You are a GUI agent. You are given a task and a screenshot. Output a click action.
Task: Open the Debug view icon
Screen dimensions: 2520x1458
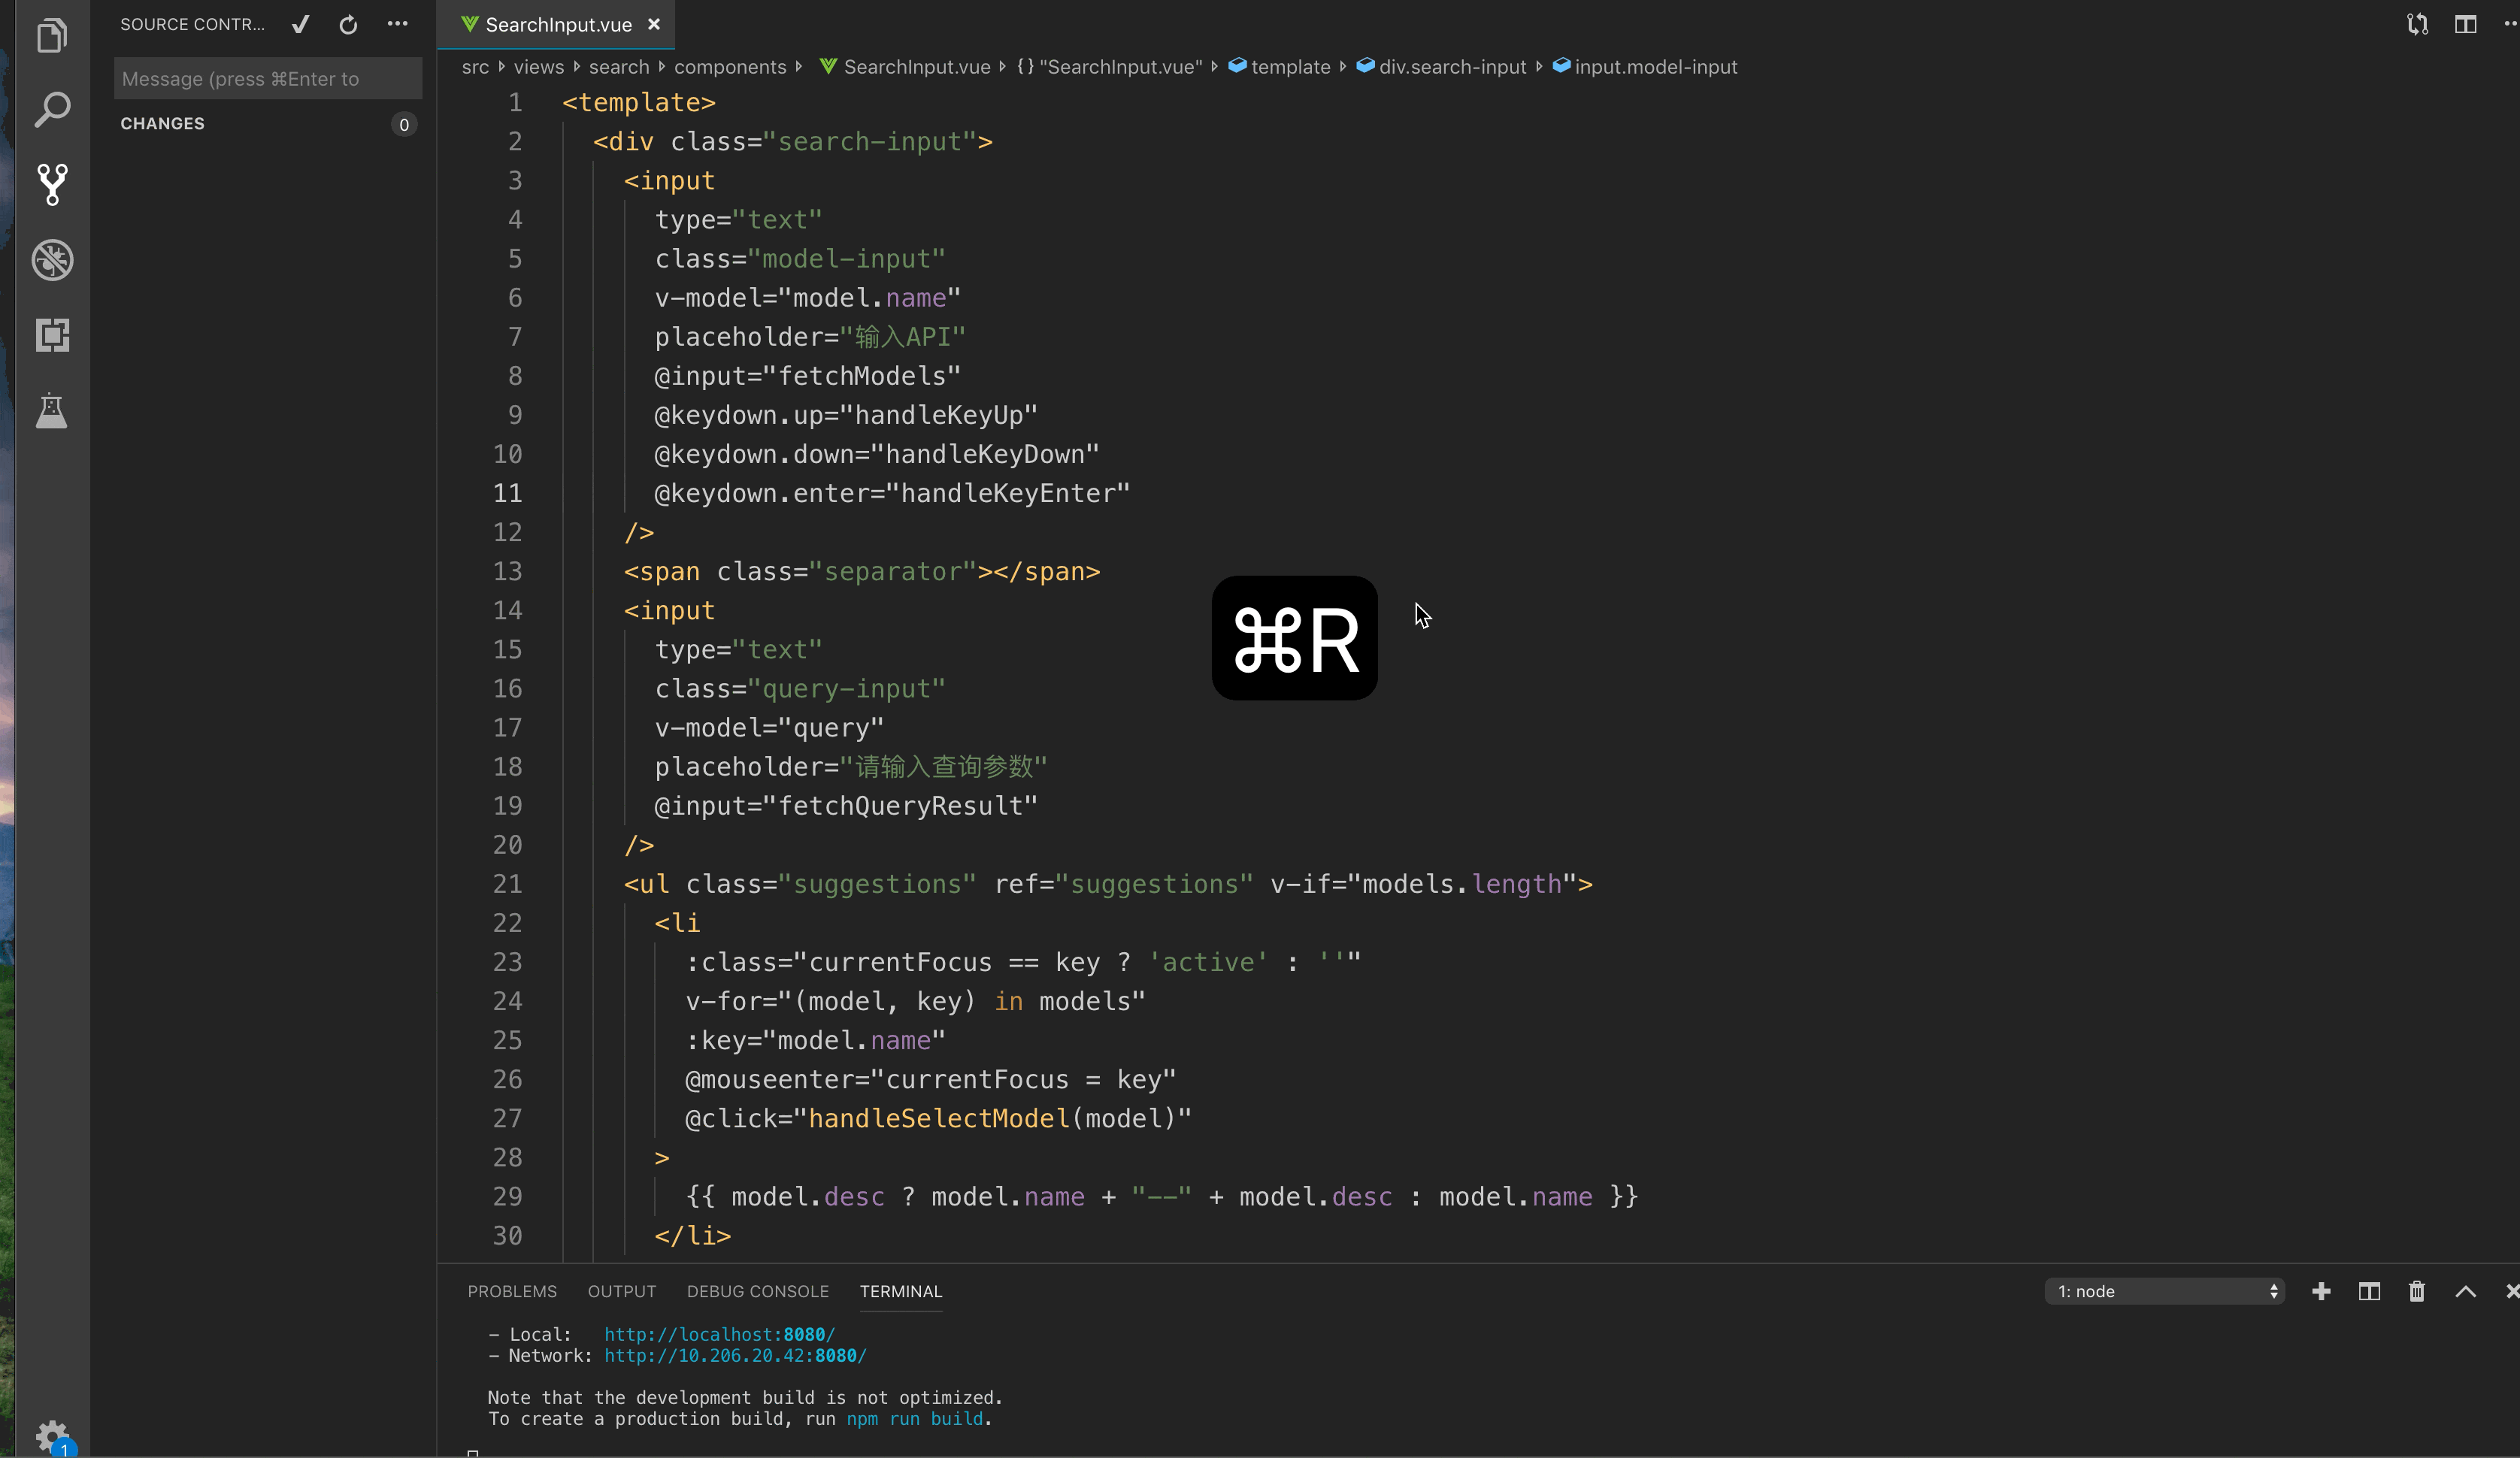[52, 260]
